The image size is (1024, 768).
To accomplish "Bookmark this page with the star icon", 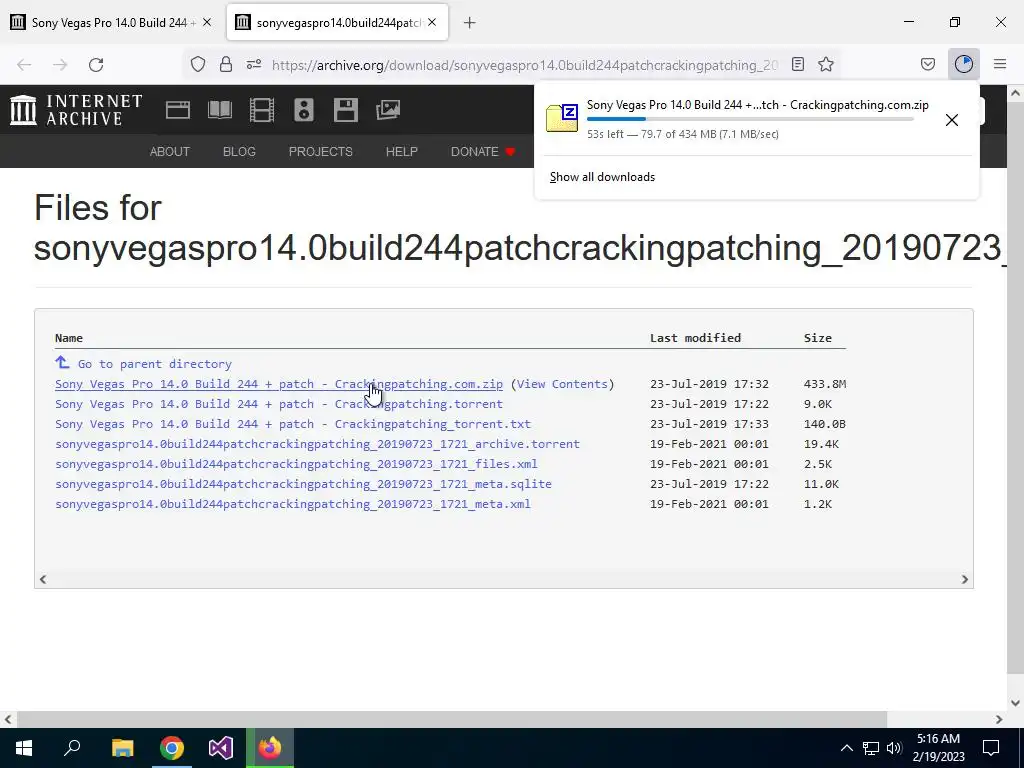I will tap(826, 64).
